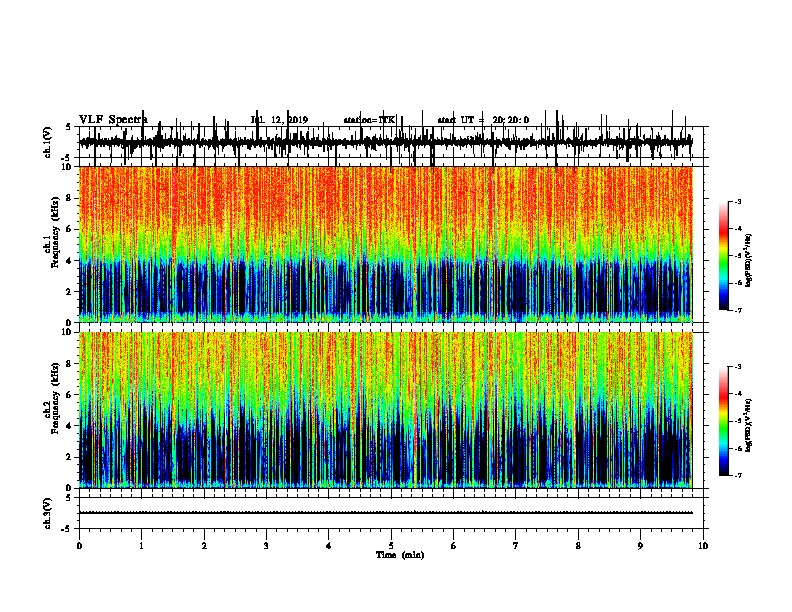
Task: Click time axis tick label 0
Action: click(79, 546)
